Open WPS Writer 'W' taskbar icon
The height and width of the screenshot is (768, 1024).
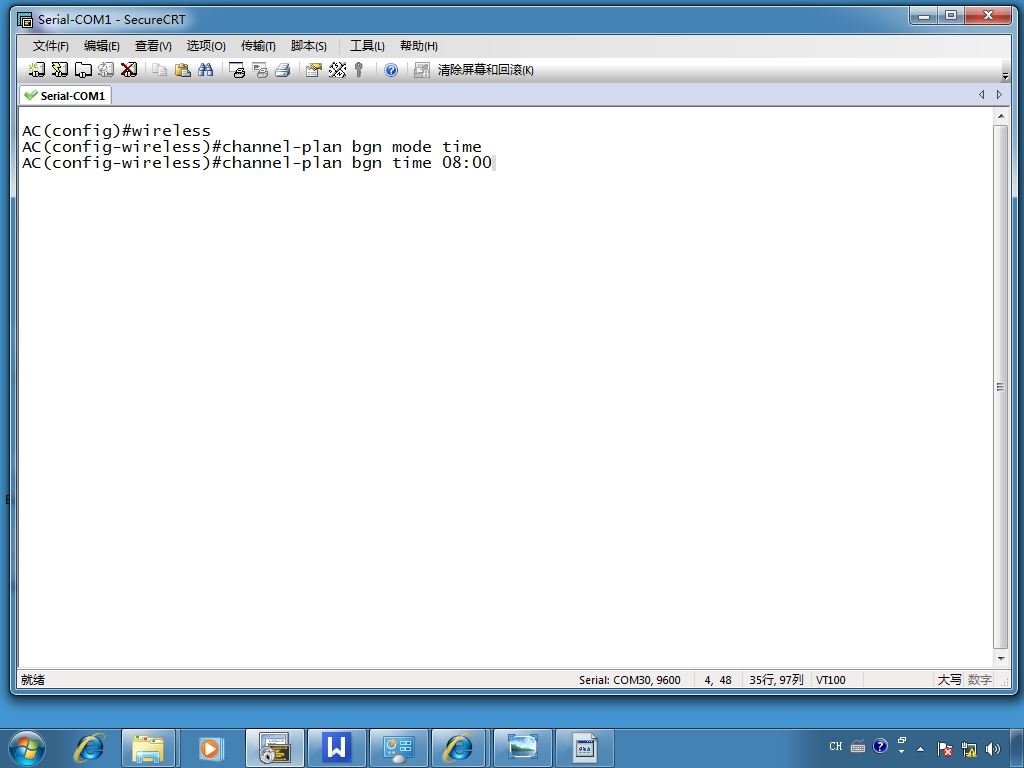(336, 748)
